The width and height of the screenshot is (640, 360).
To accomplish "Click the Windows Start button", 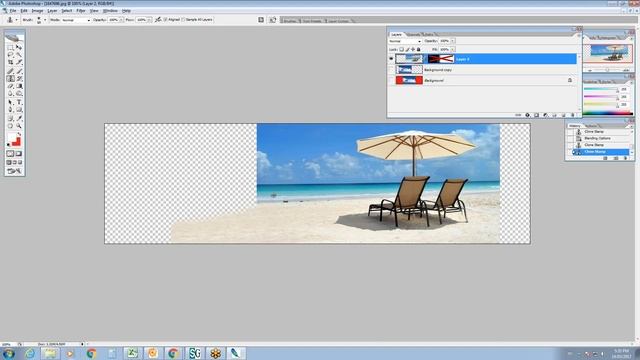I will click(x=9, y=353).
